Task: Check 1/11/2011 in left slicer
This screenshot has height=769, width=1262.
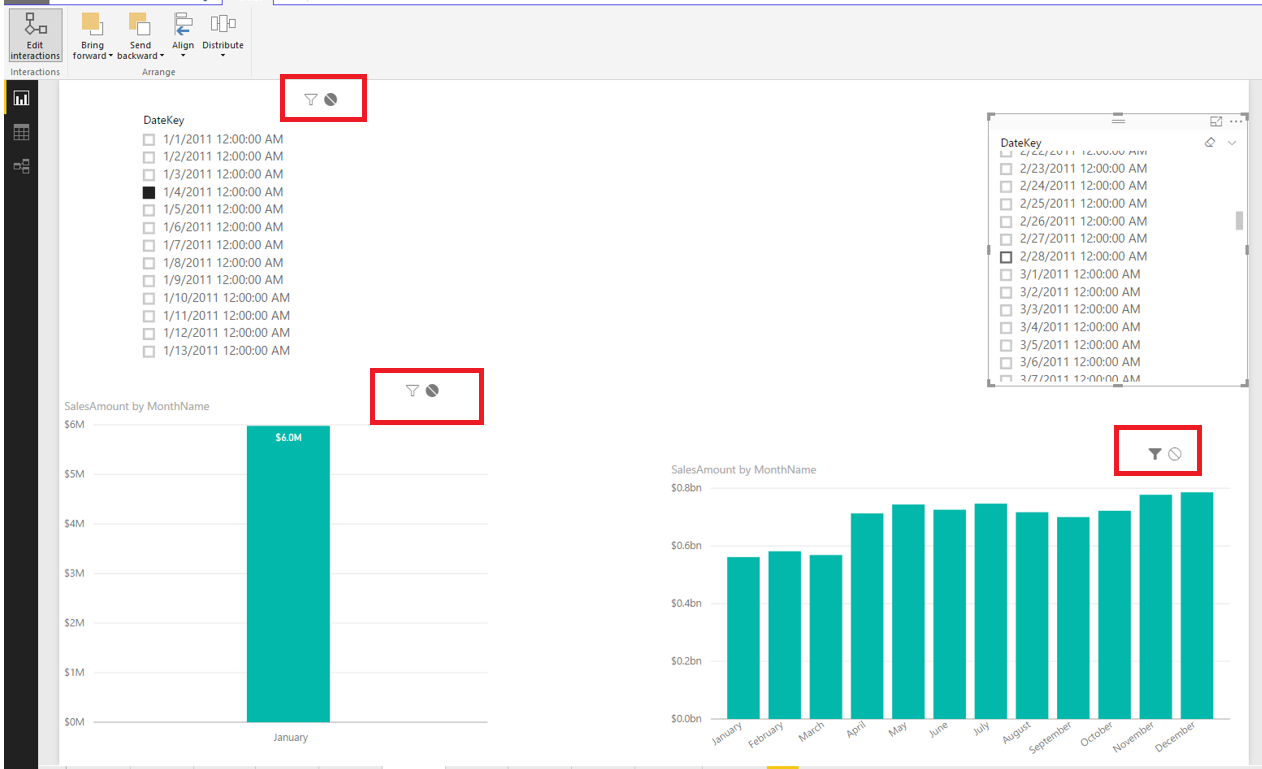Action: click(x=149, y=316)
